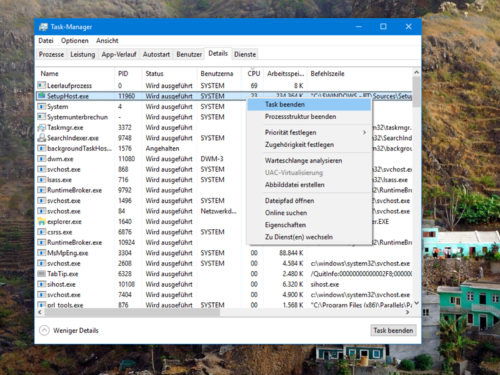Expand the Priorität festlegen submenu arrow
Viewport: 500px width, 375px height.
click(x=364, y=132)
